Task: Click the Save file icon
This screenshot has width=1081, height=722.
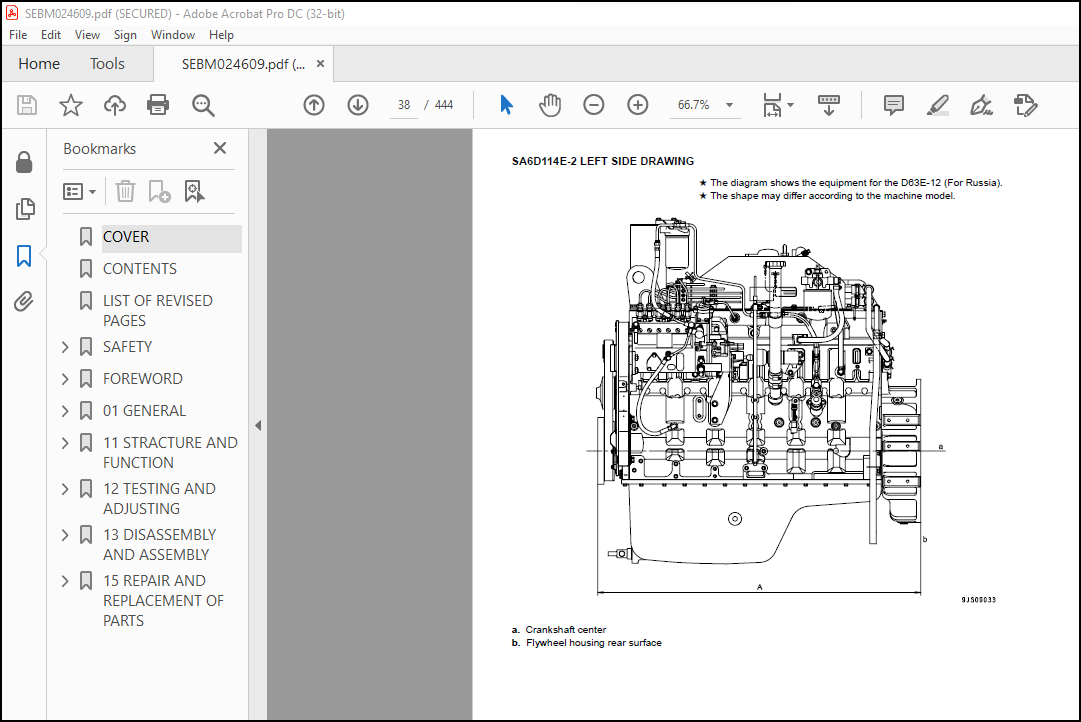Action: (x=27, y=105)
